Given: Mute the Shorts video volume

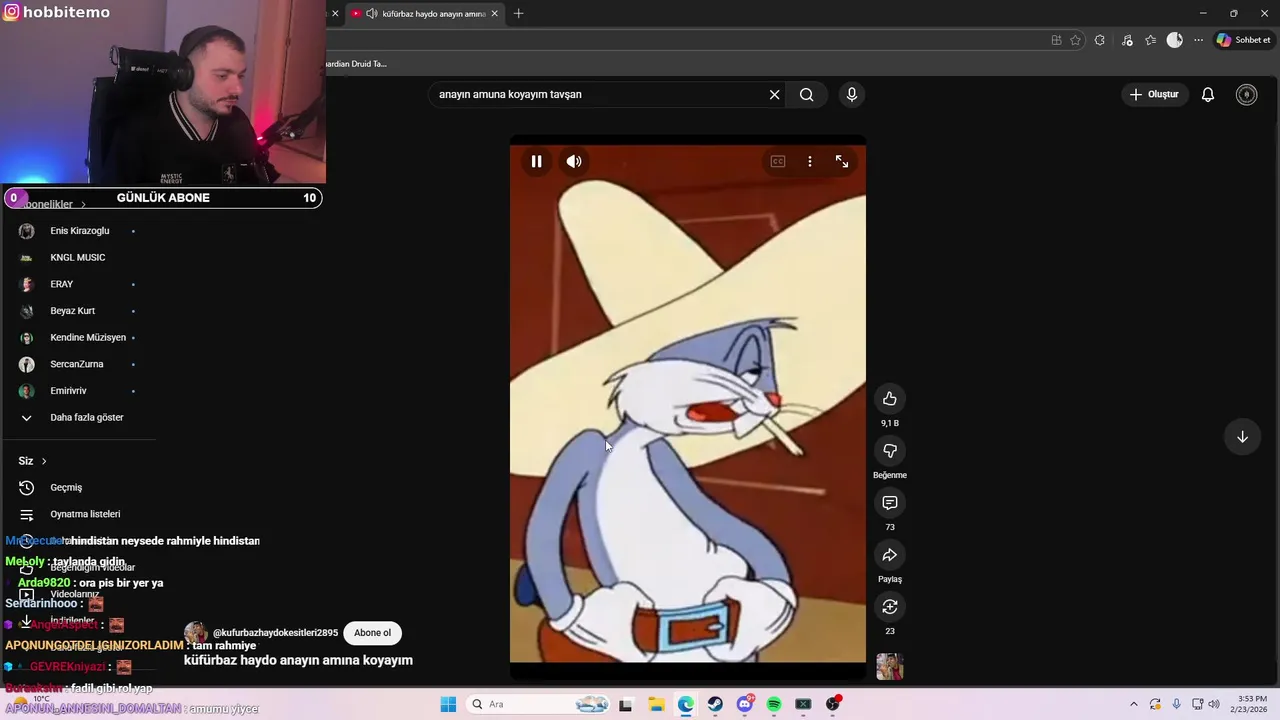Looking at the screenshot, I should point(574,161).
